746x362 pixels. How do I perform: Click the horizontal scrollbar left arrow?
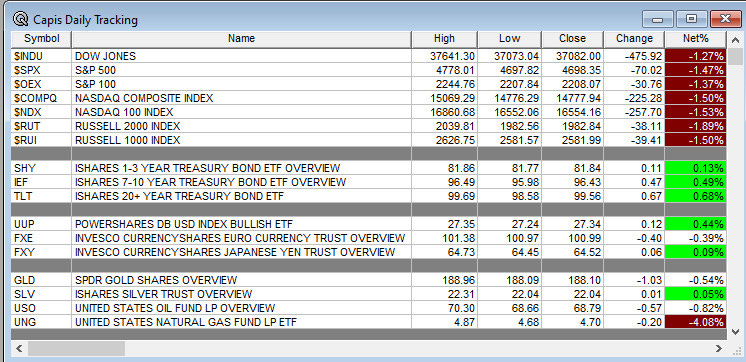point(20,349)
